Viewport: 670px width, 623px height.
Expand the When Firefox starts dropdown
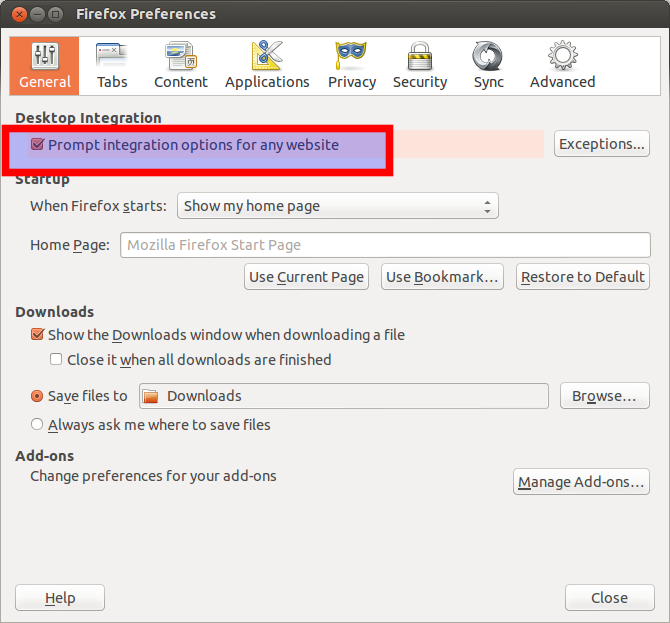pyautogui.click(x=337, y=206)
